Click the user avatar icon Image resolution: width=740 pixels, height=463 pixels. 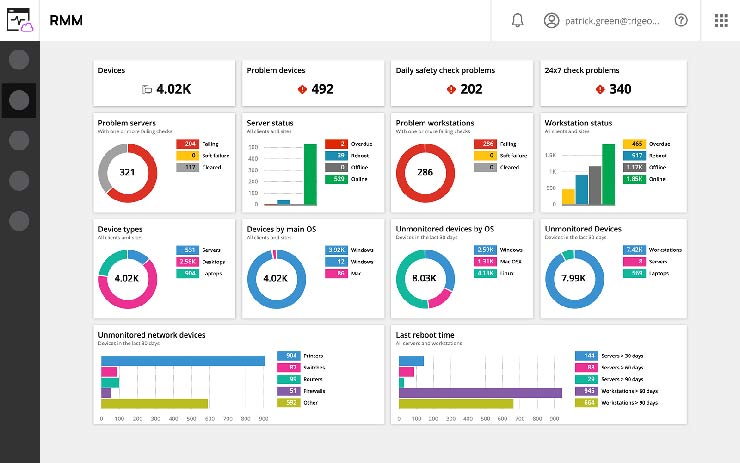click(x=551, y=20)
